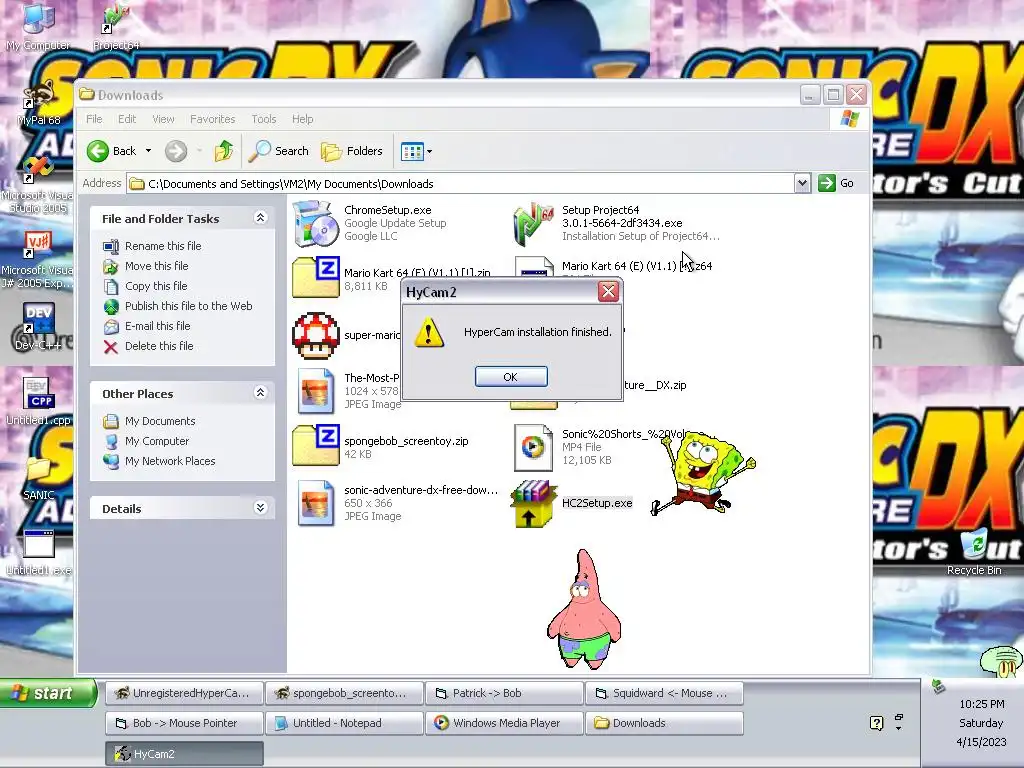Click the Forward arrow icon

[x=175, y=151]
